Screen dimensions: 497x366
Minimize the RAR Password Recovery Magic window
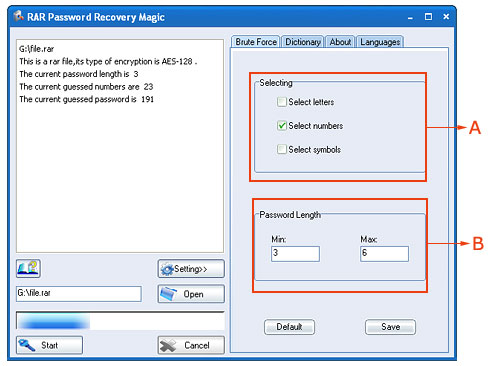[410, 17]
